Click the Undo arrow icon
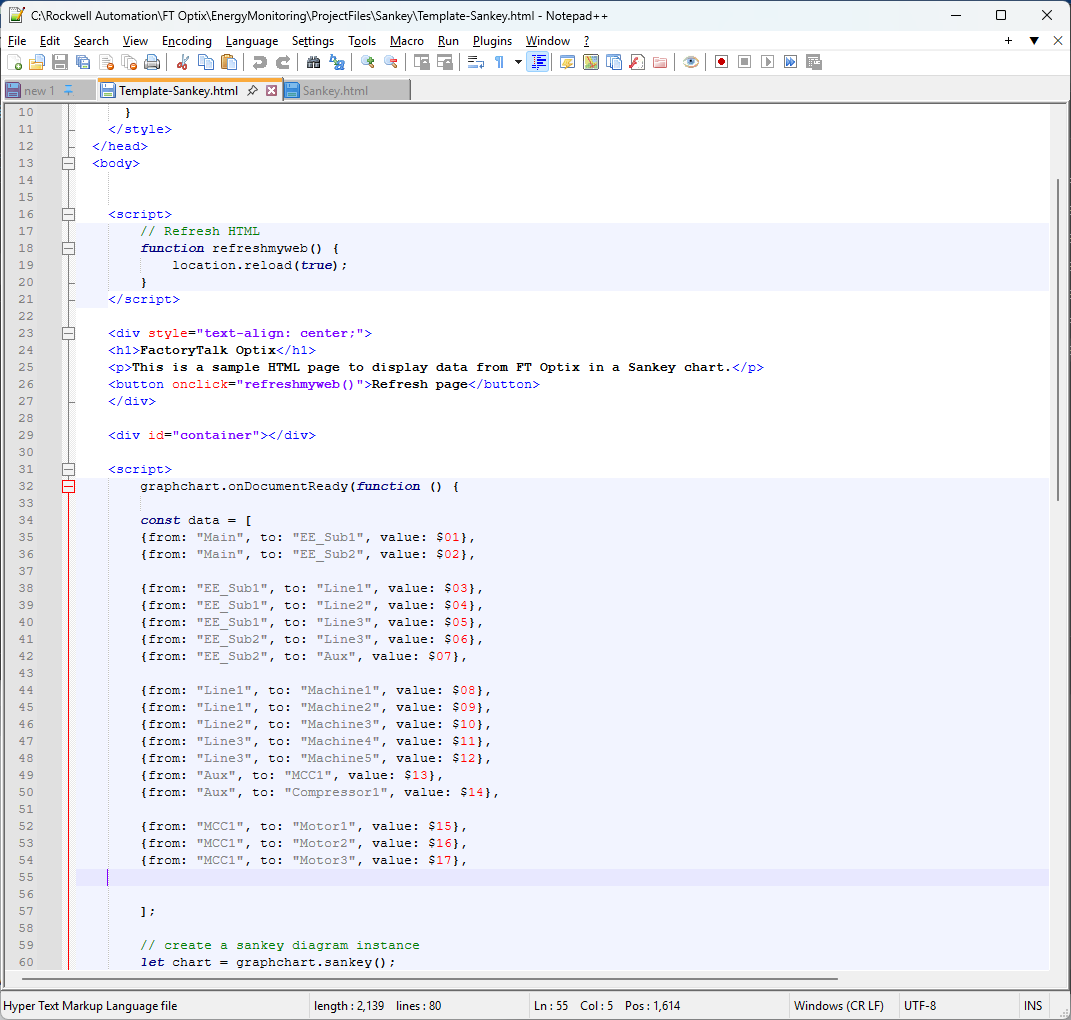 pyautogui.click(x=259, y=62)
